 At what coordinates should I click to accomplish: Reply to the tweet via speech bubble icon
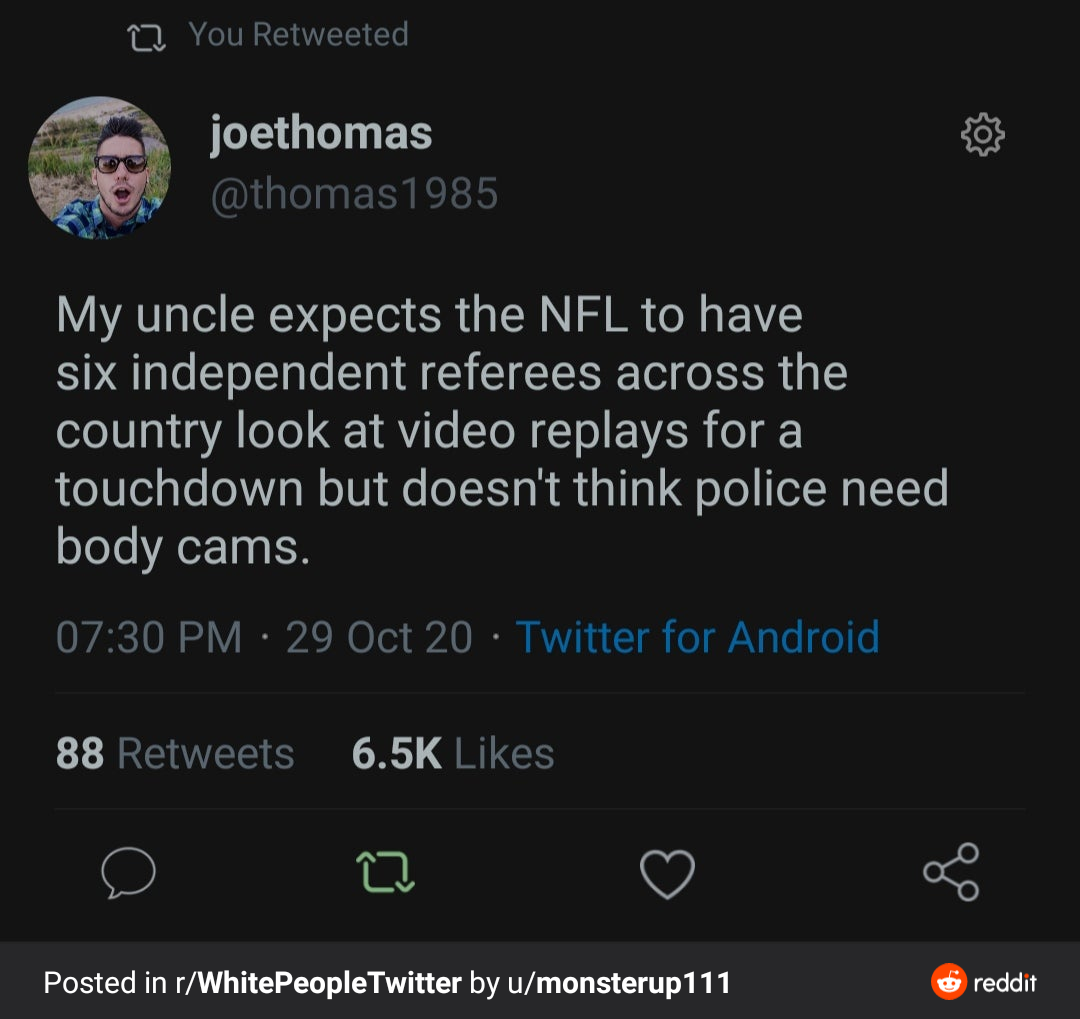pos(128,873)
